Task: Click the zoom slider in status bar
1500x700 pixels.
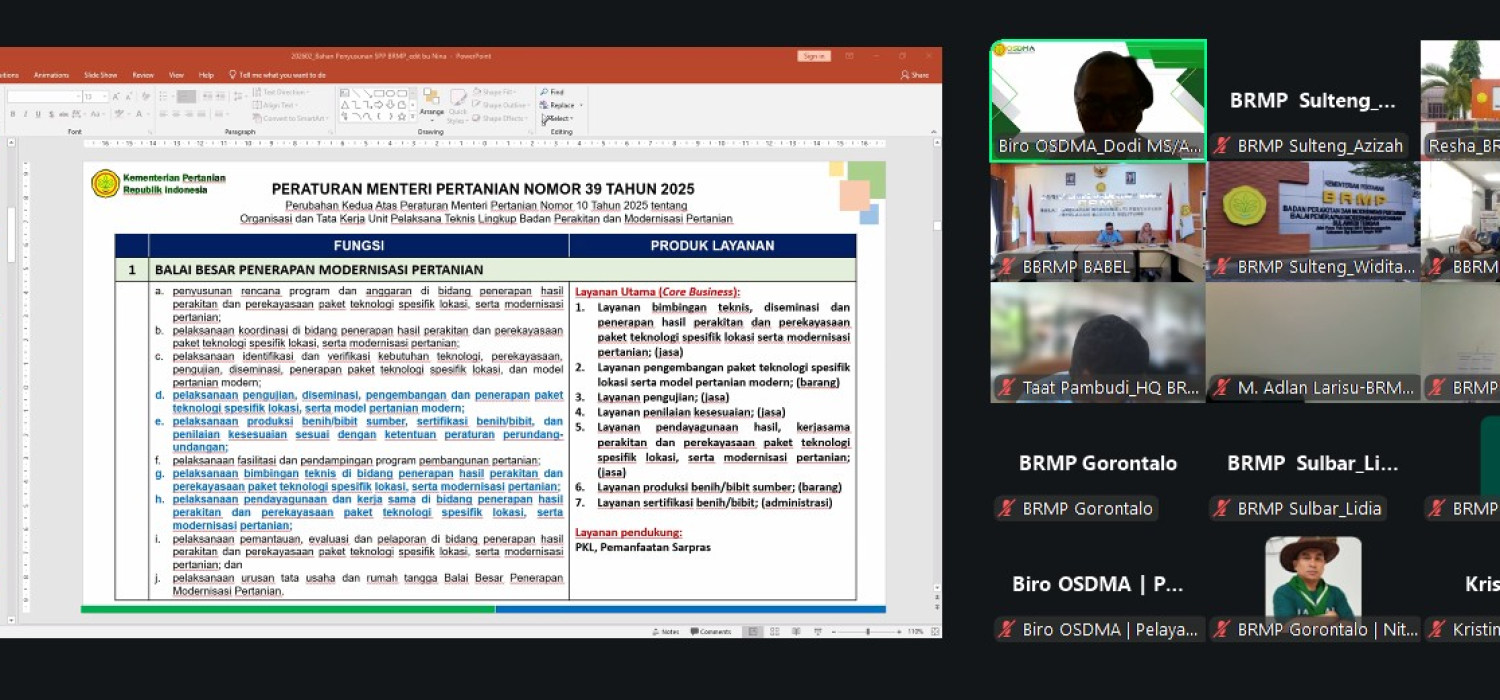Action: pos(867,632)
